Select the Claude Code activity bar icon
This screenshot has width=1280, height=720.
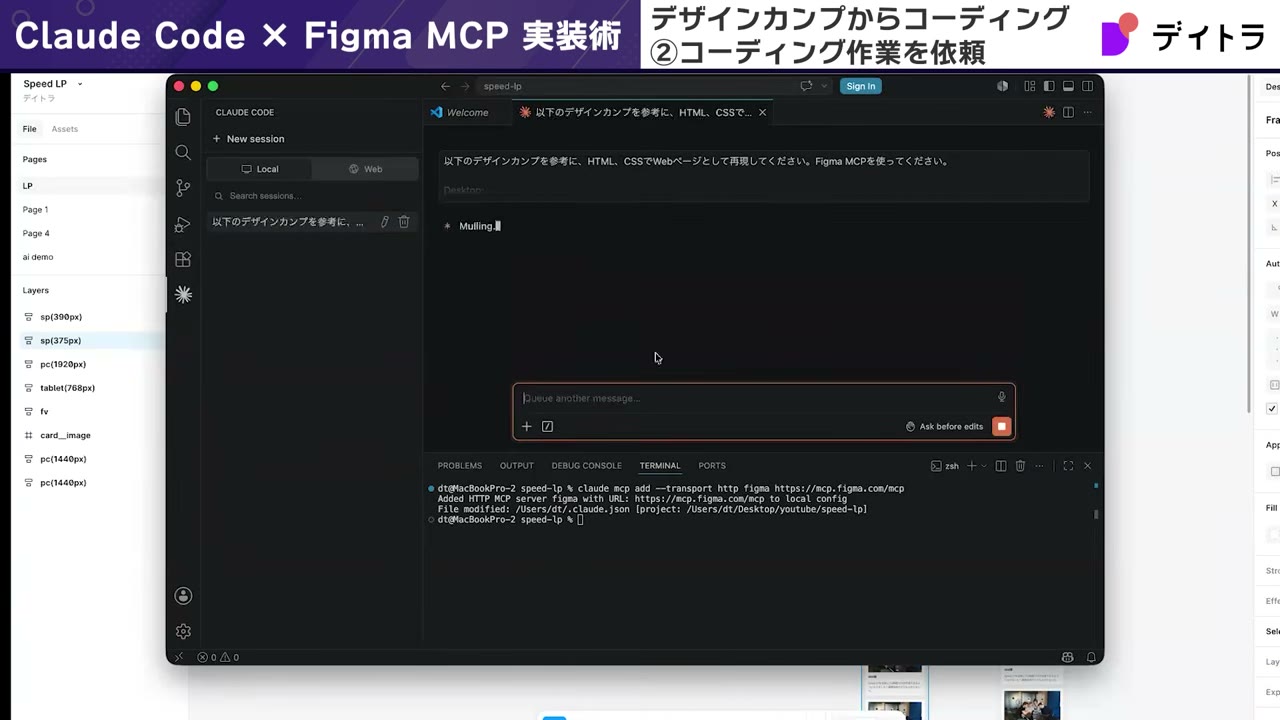[x=183, y=294]
